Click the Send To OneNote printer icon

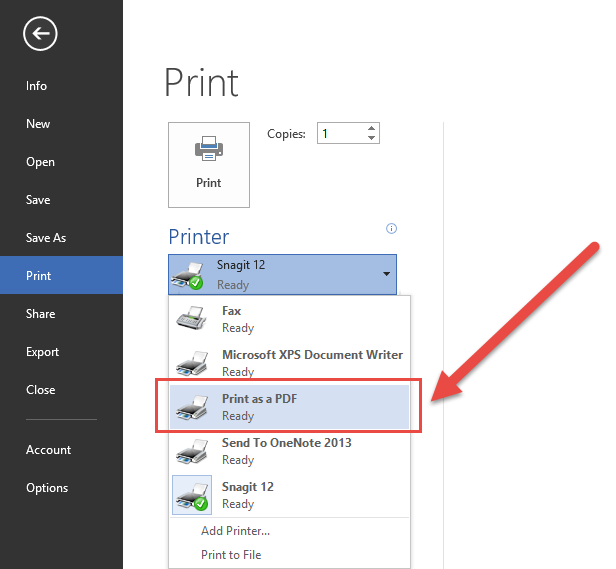point(192,451)
